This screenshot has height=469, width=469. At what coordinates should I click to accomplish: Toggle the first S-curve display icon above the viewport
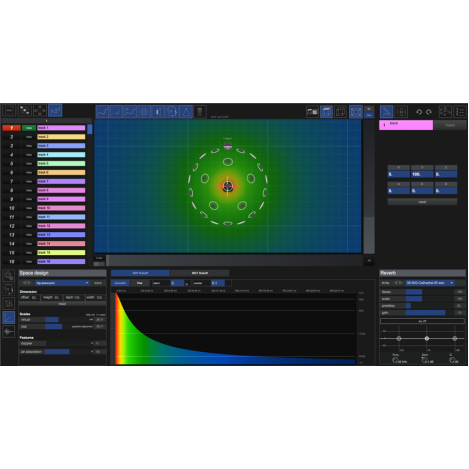point(102,112)
